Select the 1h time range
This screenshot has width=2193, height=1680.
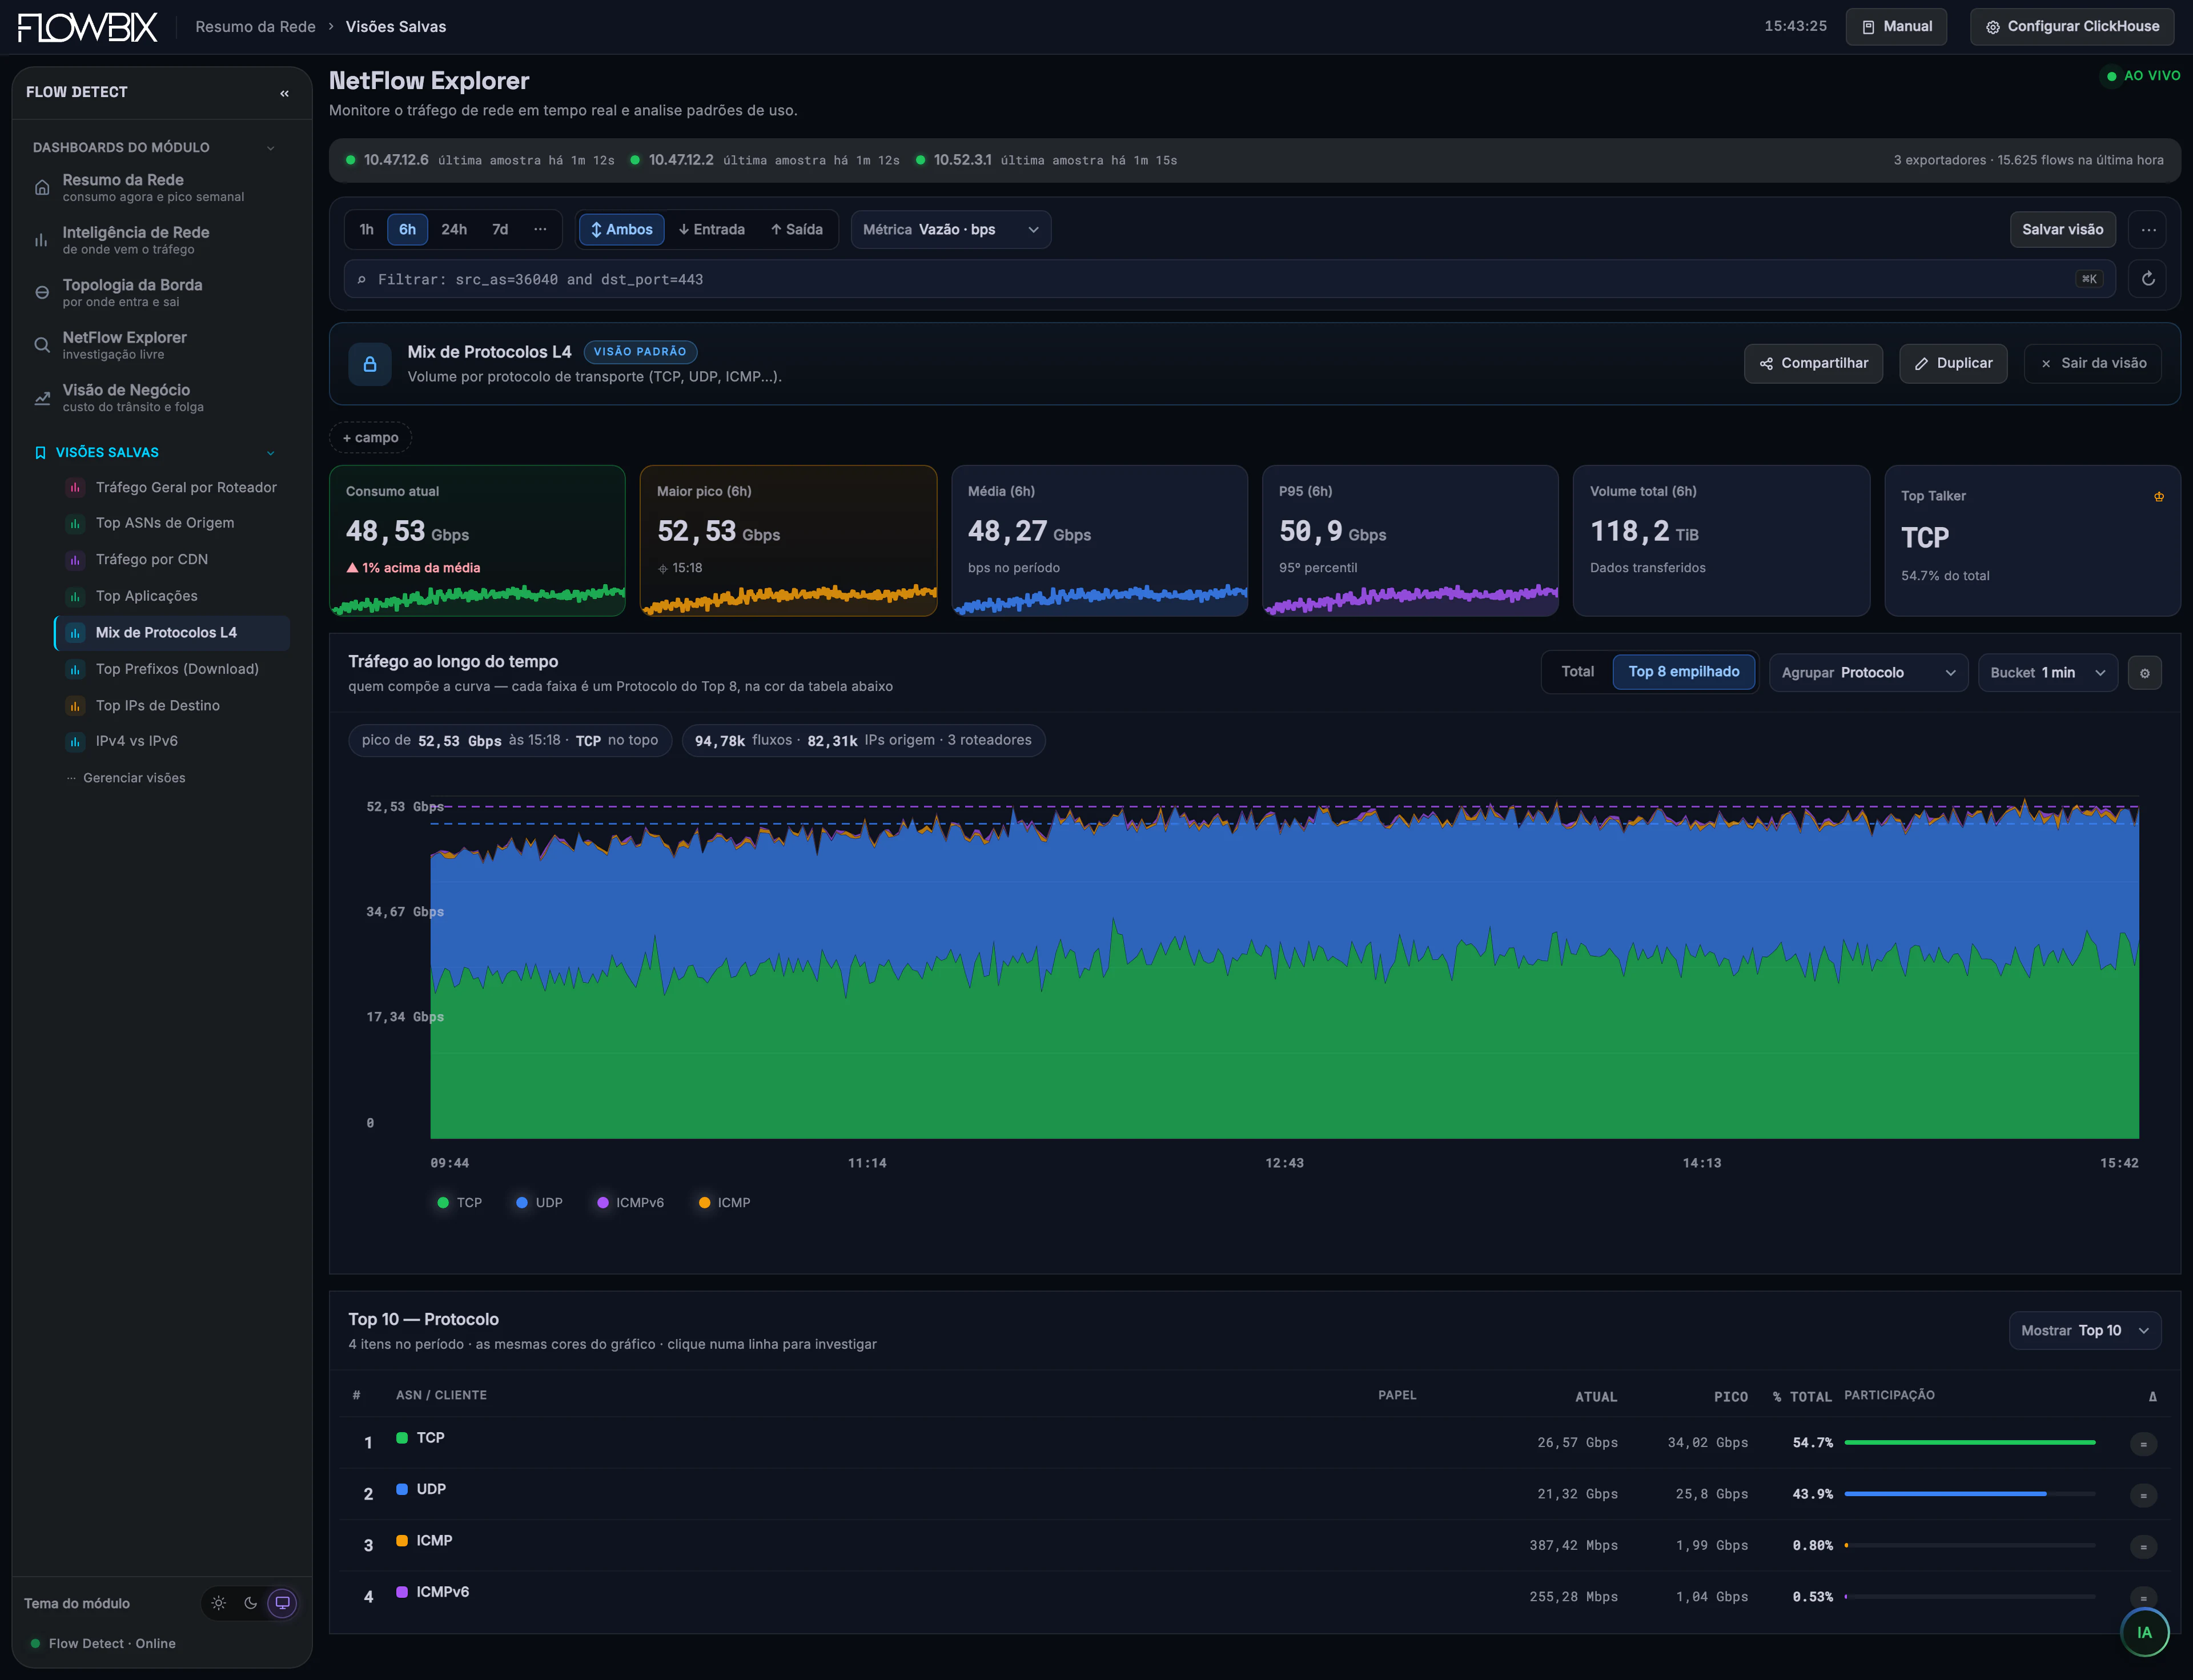pyautogui.click(x=367, y=230)
